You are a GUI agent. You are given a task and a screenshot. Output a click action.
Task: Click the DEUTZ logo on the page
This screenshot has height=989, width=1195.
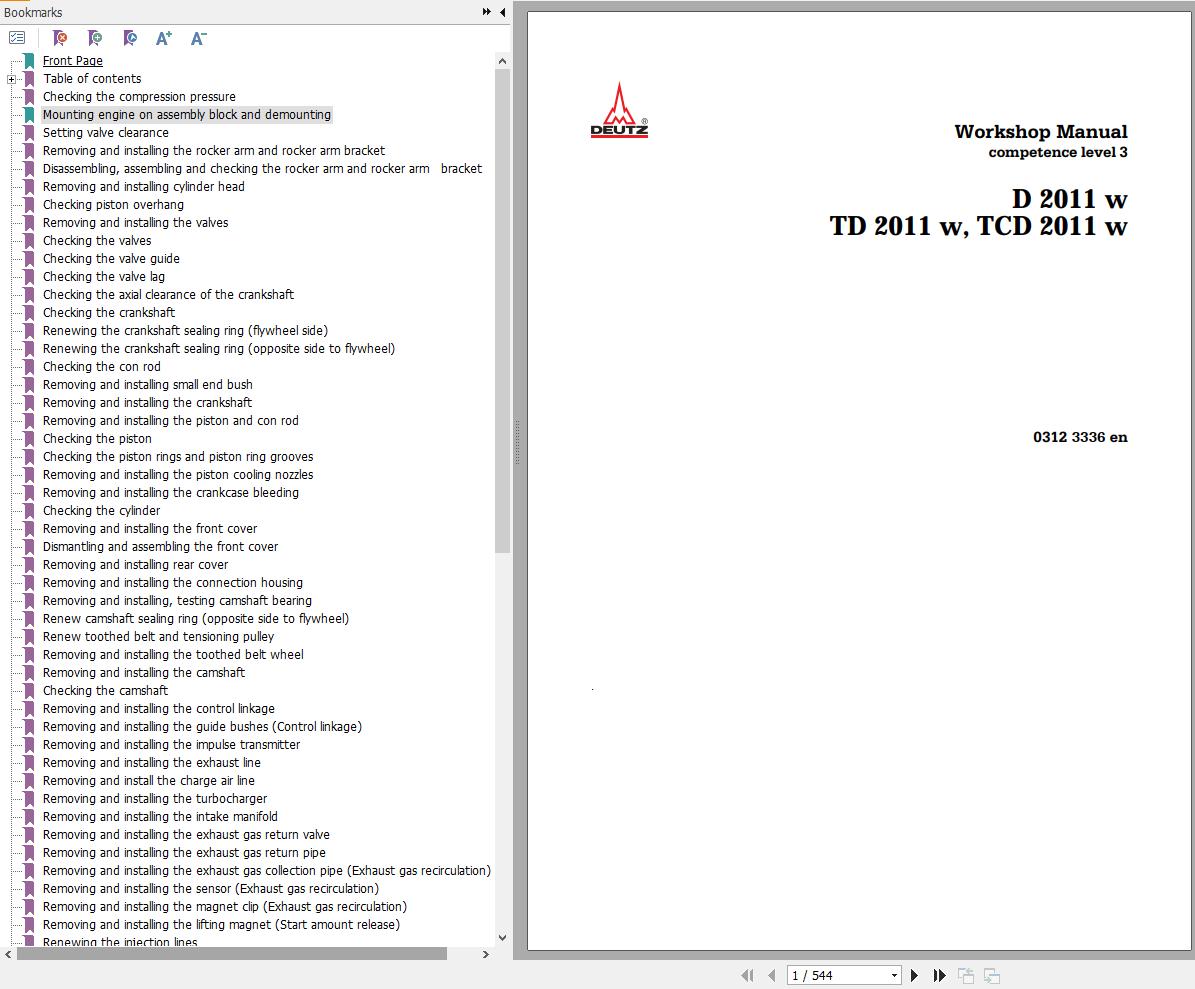pyautogui.click(x=620, y=110)
